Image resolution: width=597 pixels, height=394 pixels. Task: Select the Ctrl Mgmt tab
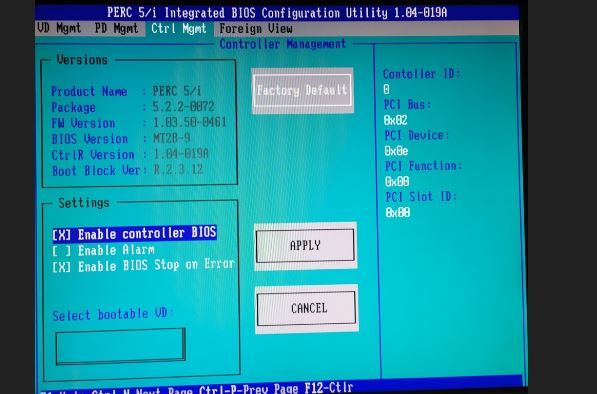pos(179,29)
